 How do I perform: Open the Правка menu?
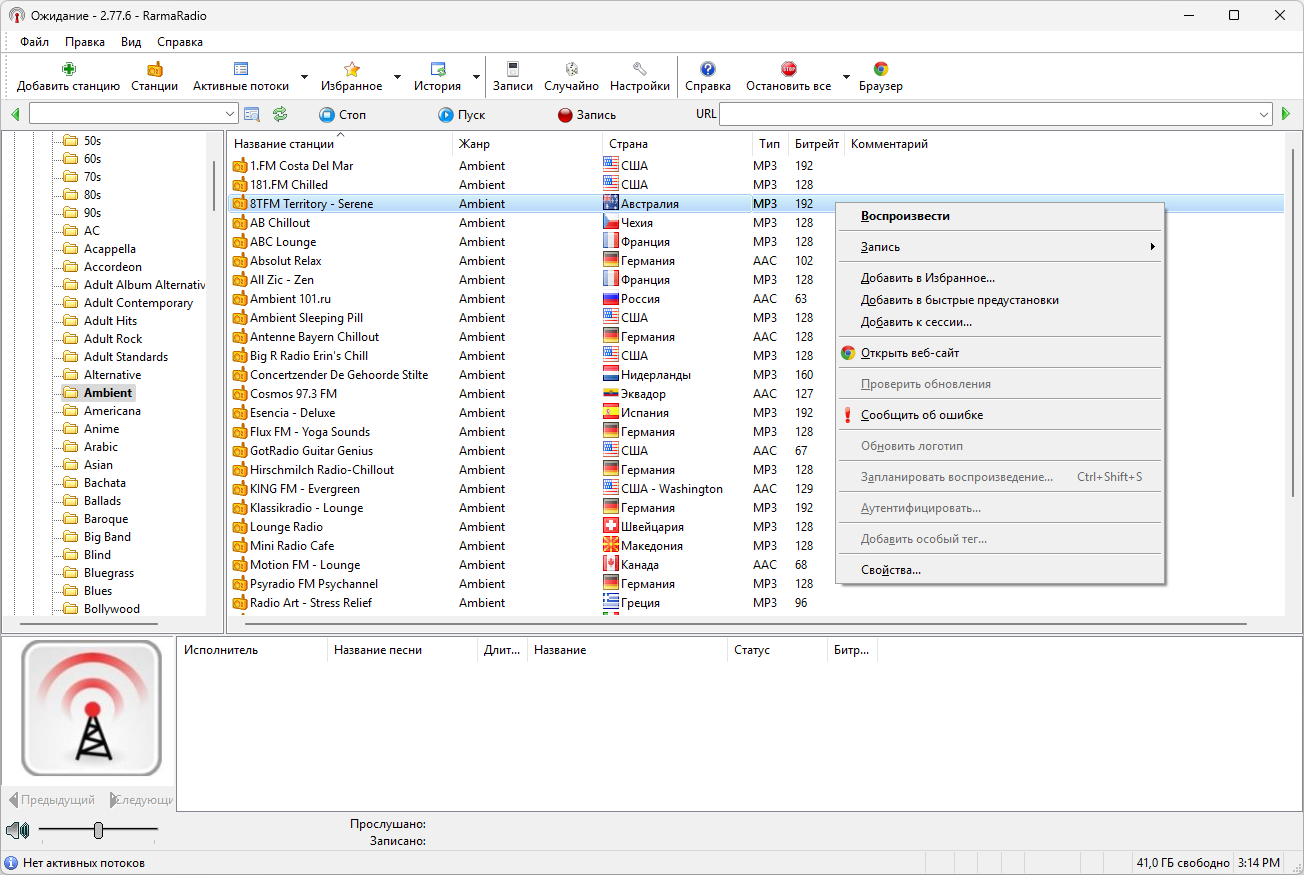tap(85, 42)
